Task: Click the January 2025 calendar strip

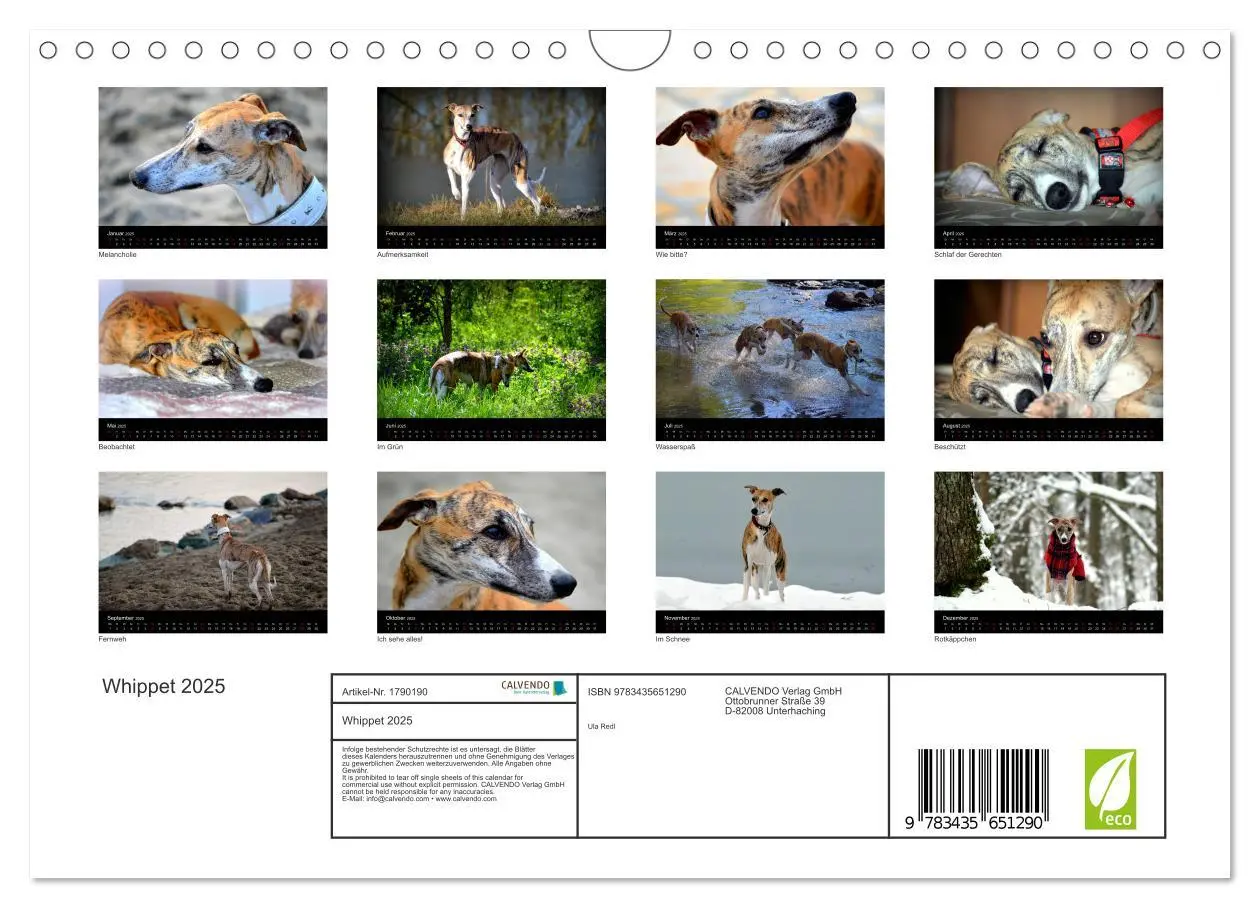Action: click(x=213, y=238)
